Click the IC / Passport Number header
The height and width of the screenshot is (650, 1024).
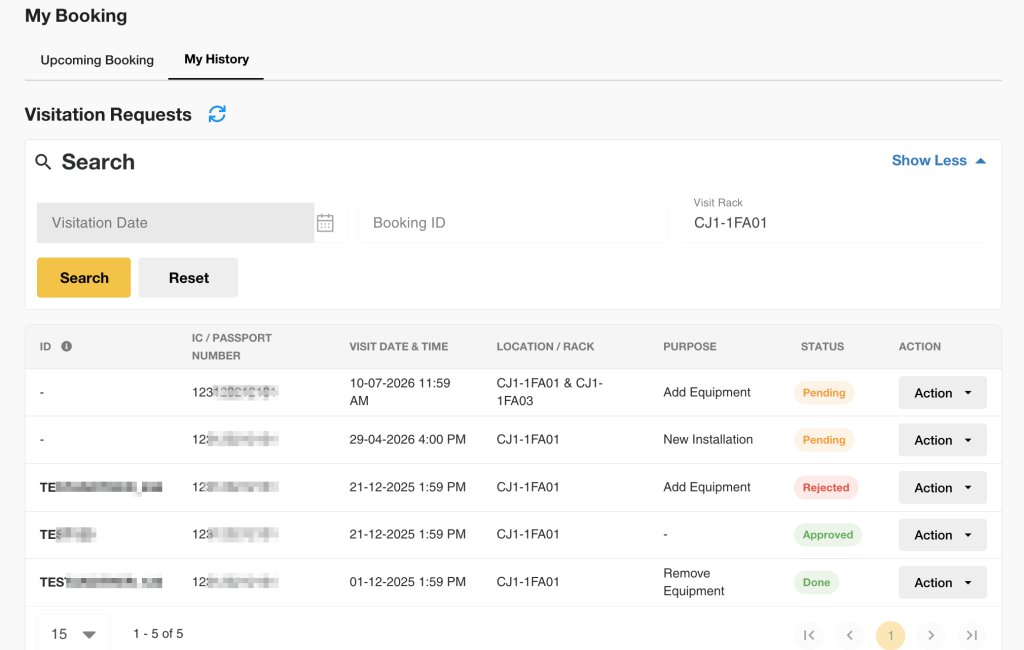click(x=231, y=347)
